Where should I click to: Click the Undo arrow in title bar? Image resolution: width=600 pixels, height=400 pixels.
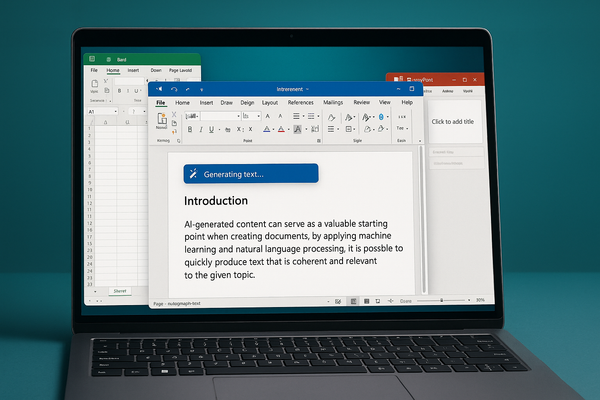pos(174,89)
